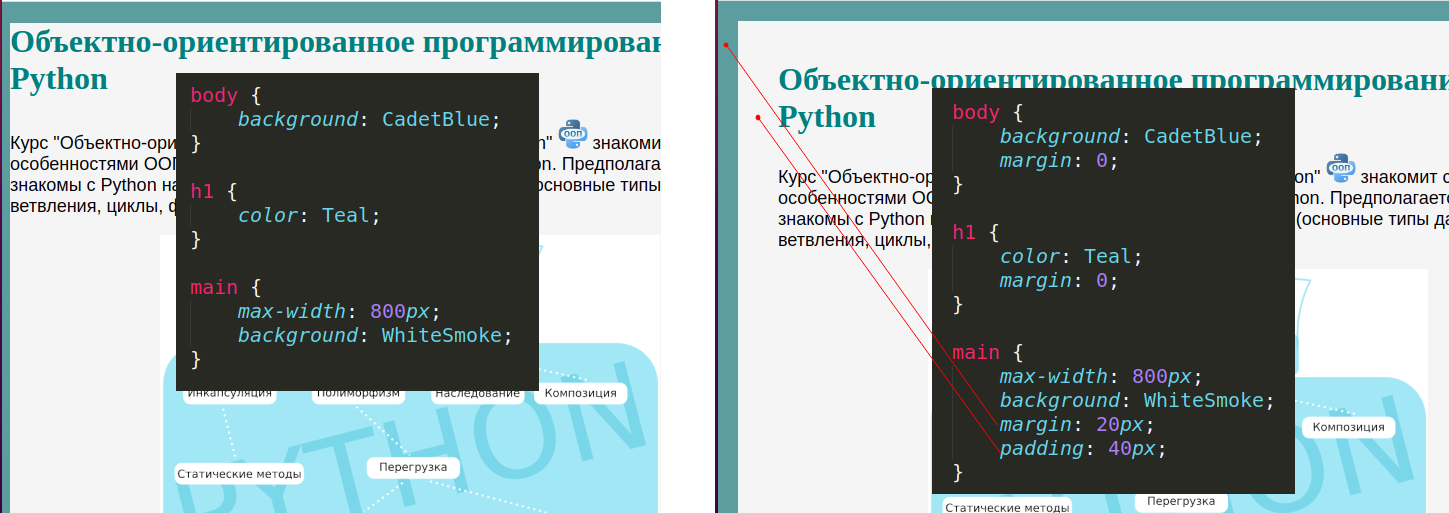Viewport: 1449px width, 513px height.
Task: Click the Наследование diagram label
Action: (477, 394)
